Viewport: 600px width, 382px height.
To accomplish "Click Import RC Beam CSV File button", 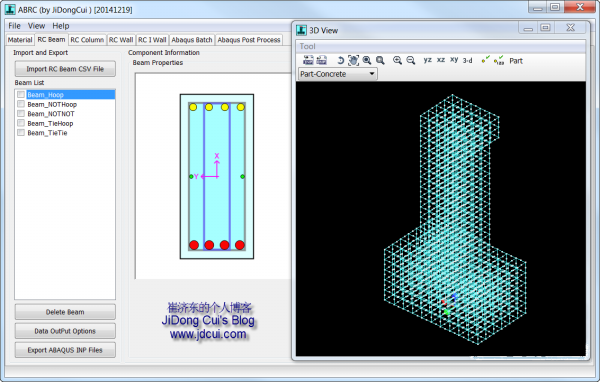I will click(x=65, y=69).
